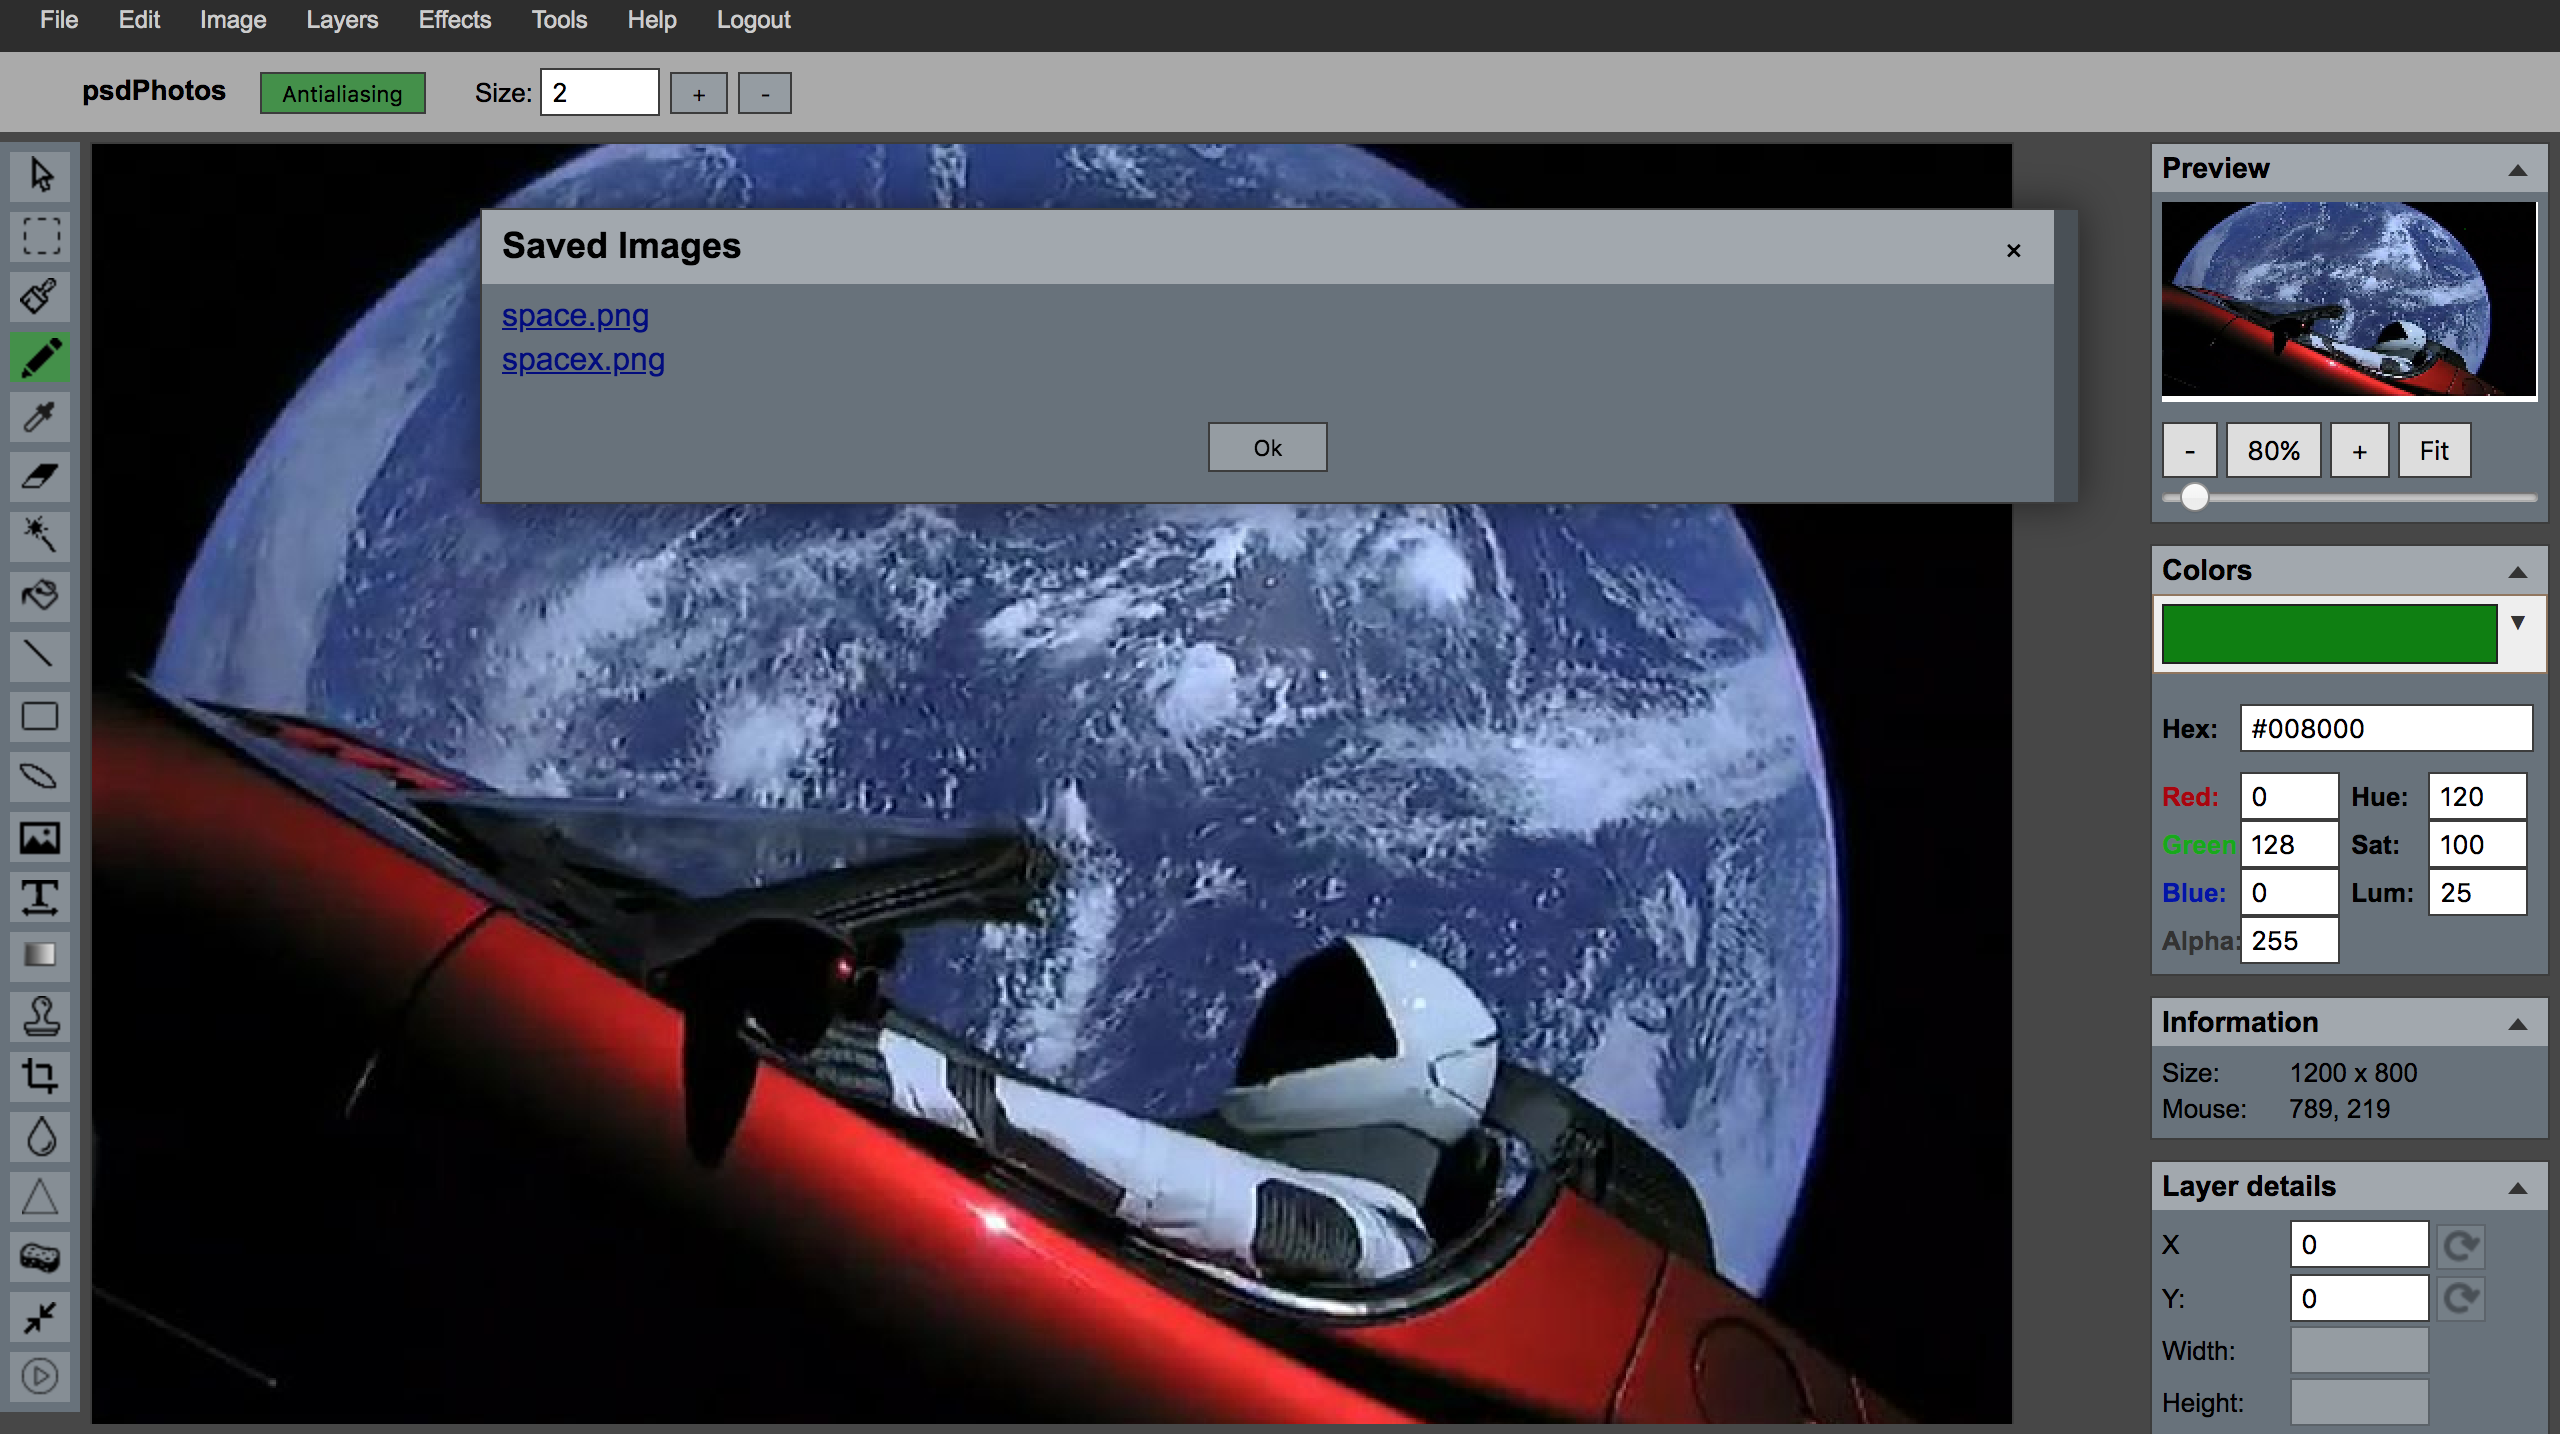This screenshot has width=2560, height=1434.
Task: Select the Eraser tool
Action: click(40, 476)
